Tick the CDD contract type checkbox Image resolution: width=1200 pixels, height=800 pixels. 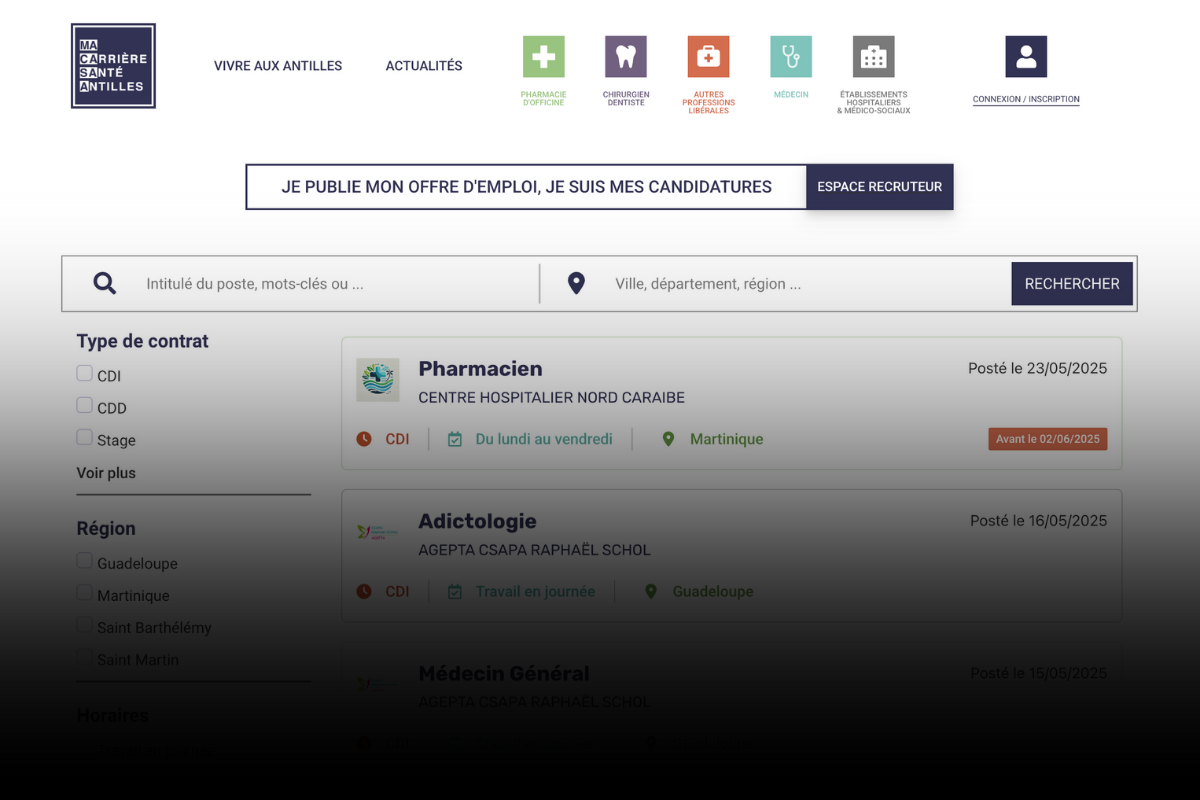(x=85, y=406)
